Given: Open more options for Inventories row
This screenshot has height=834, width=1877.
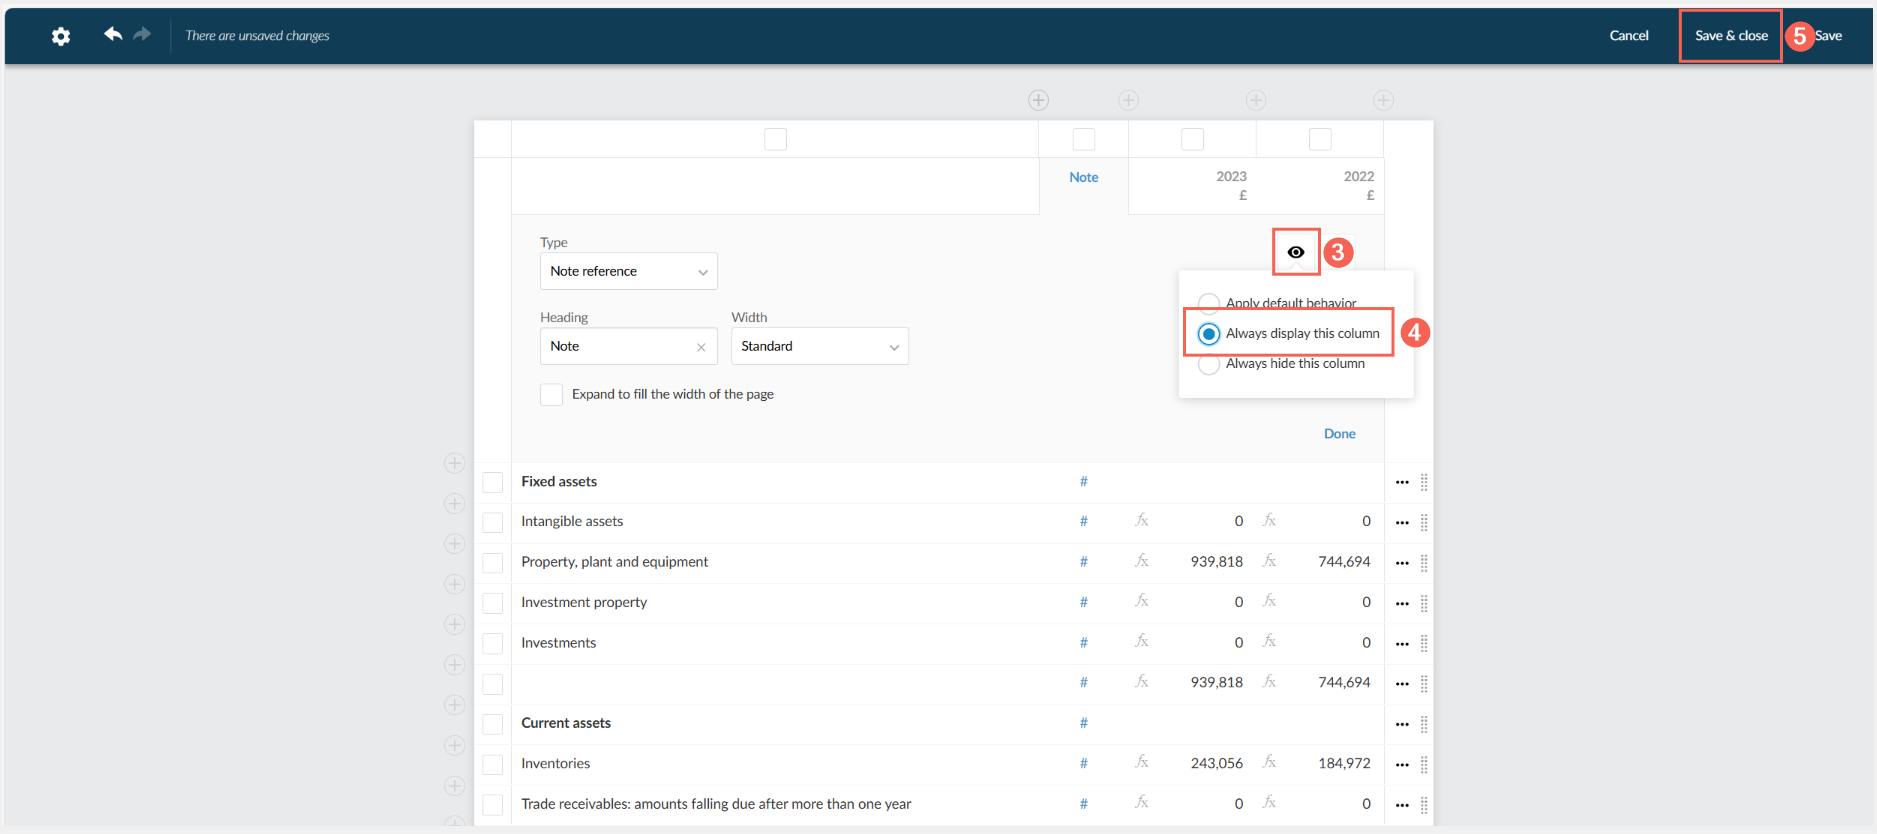Looking at the screenshot, I should (x=1402, y=764).
